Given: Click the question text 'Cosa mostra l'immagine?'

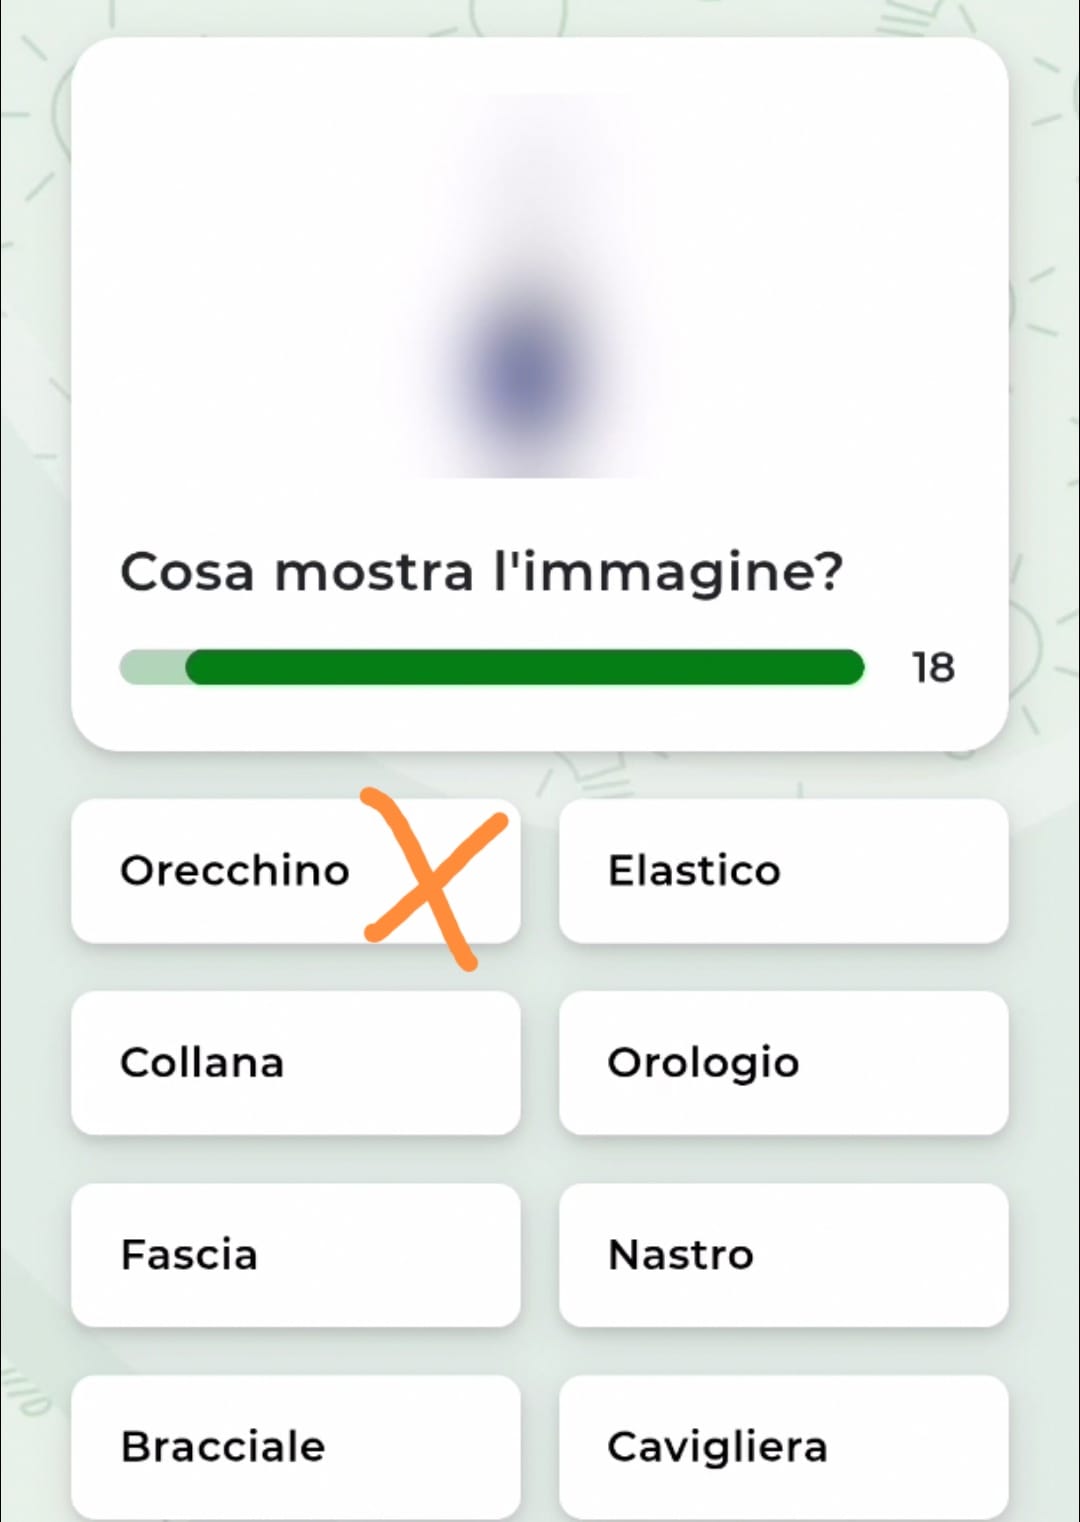Looking at the screenshot, I should 481,573.
